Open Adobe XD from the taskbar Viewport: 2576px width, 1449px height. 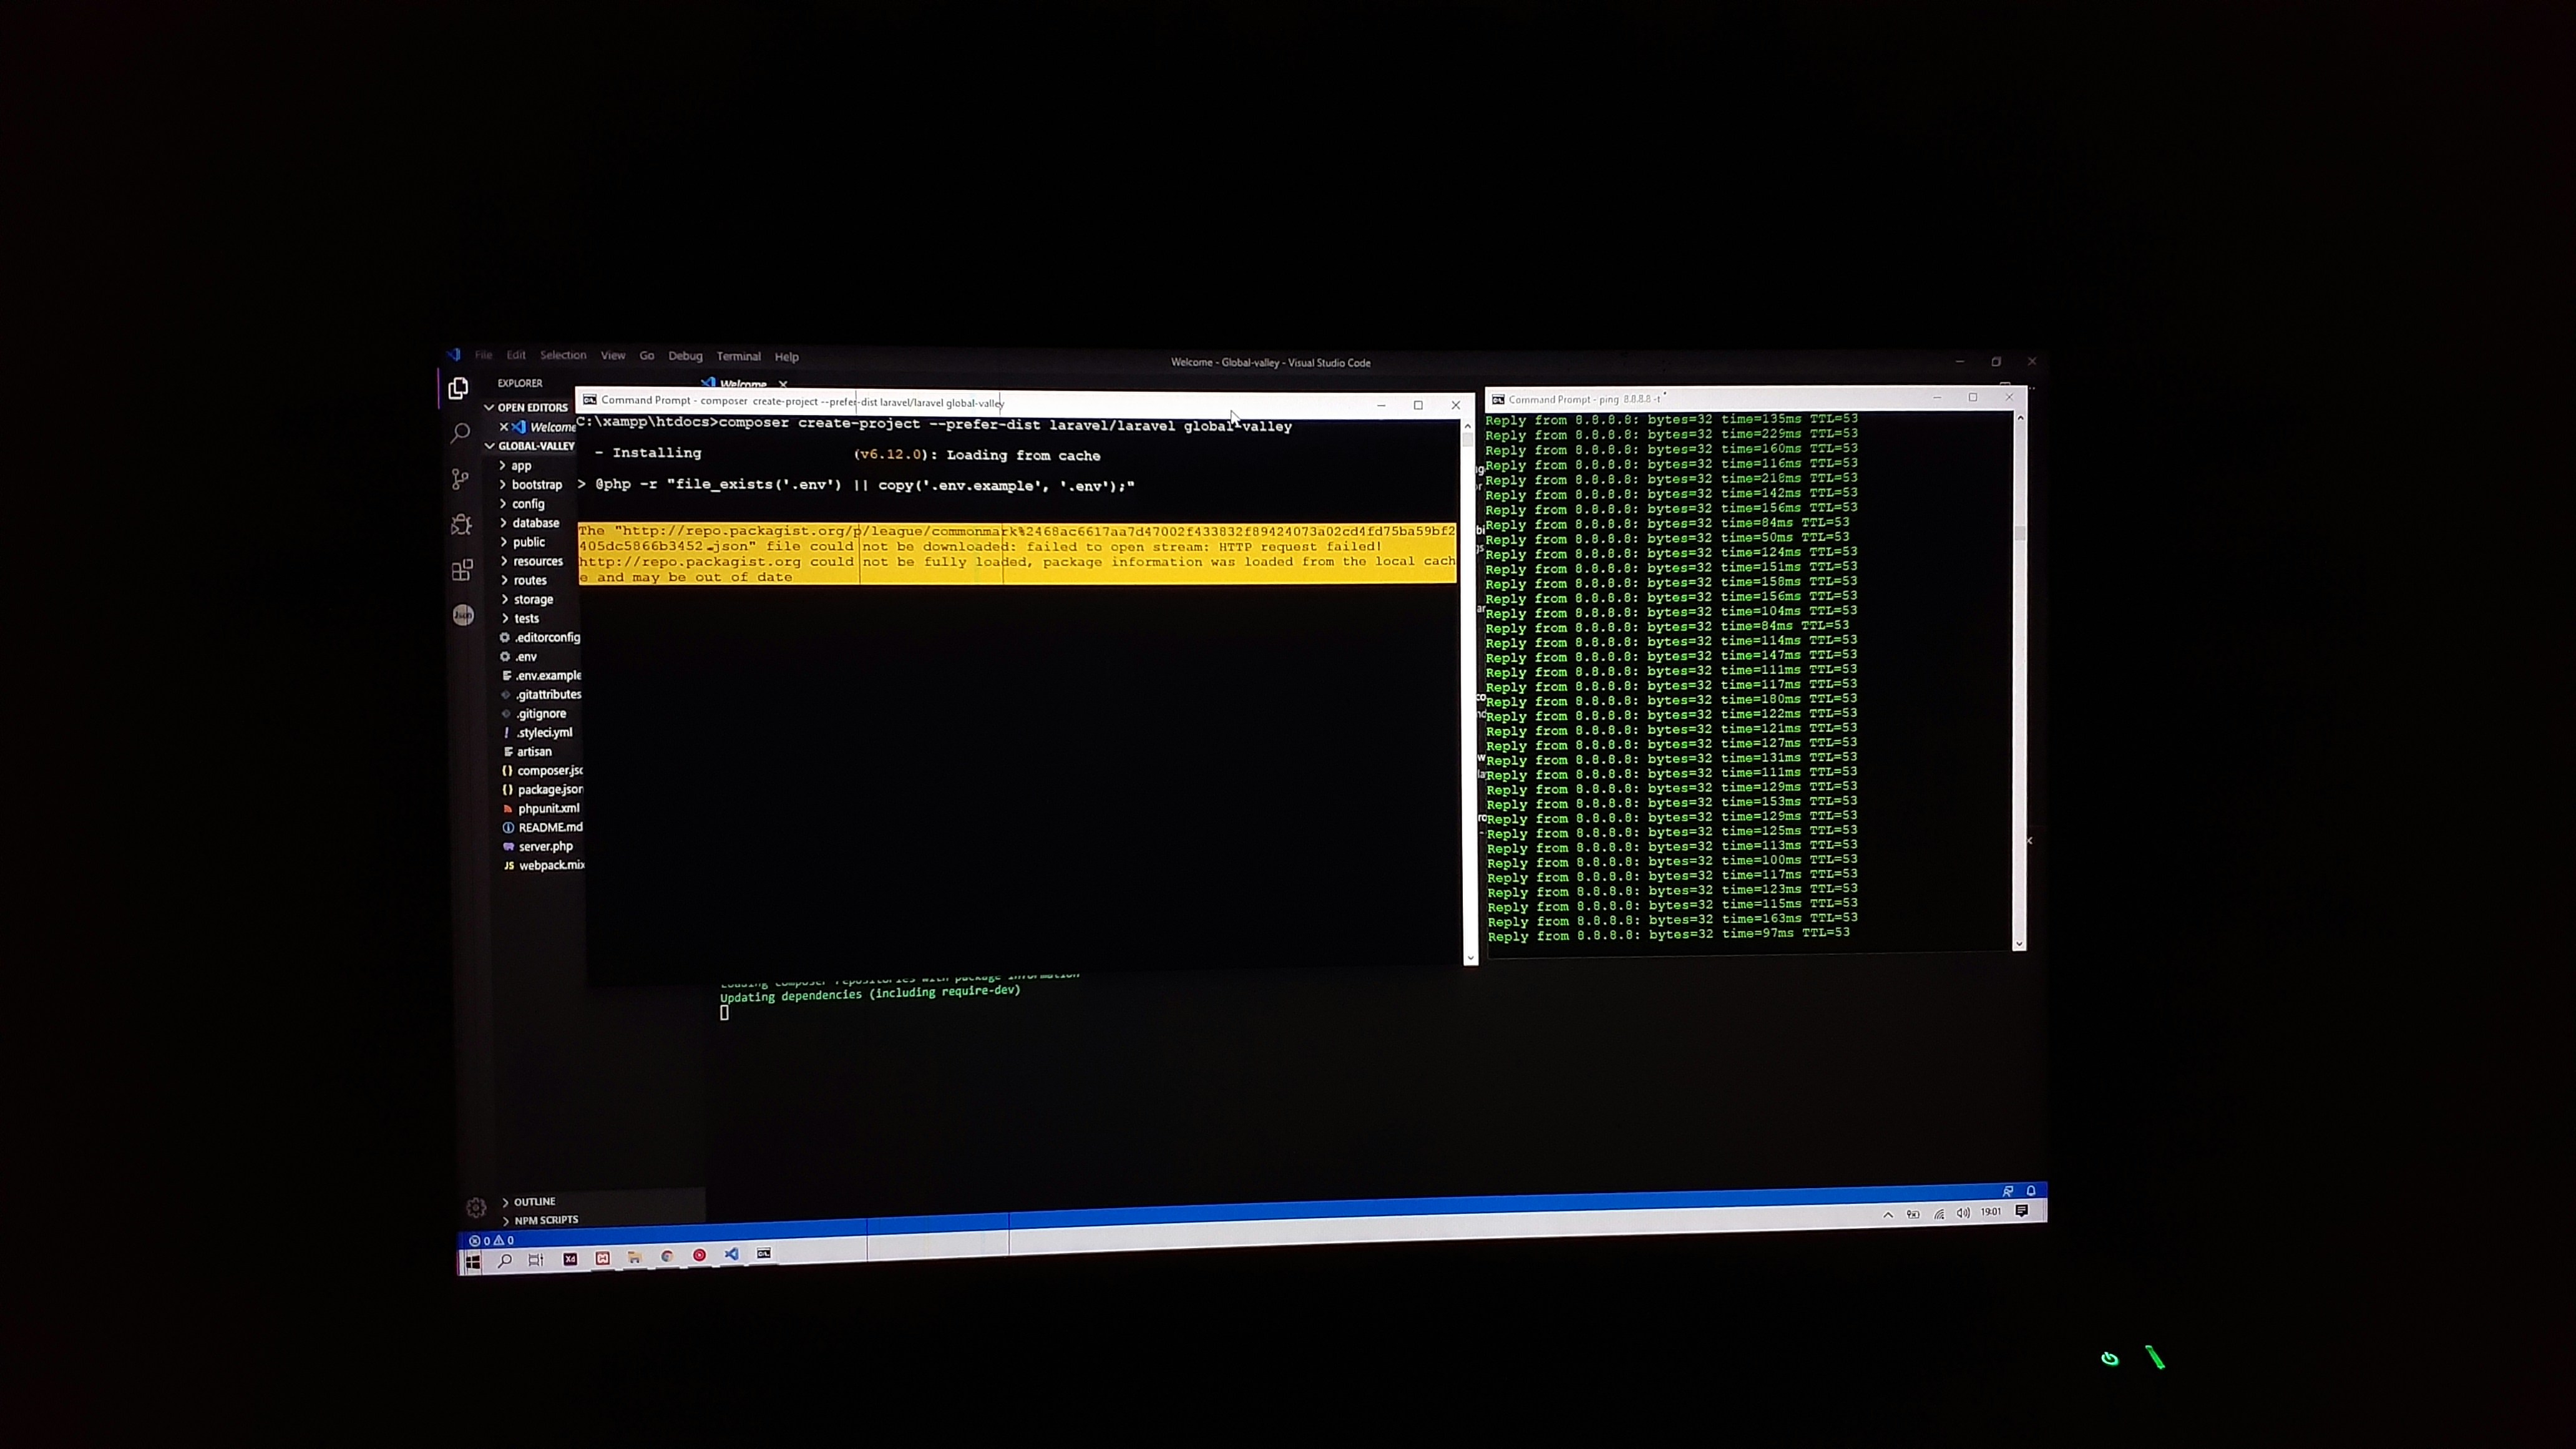(570, 1259)
